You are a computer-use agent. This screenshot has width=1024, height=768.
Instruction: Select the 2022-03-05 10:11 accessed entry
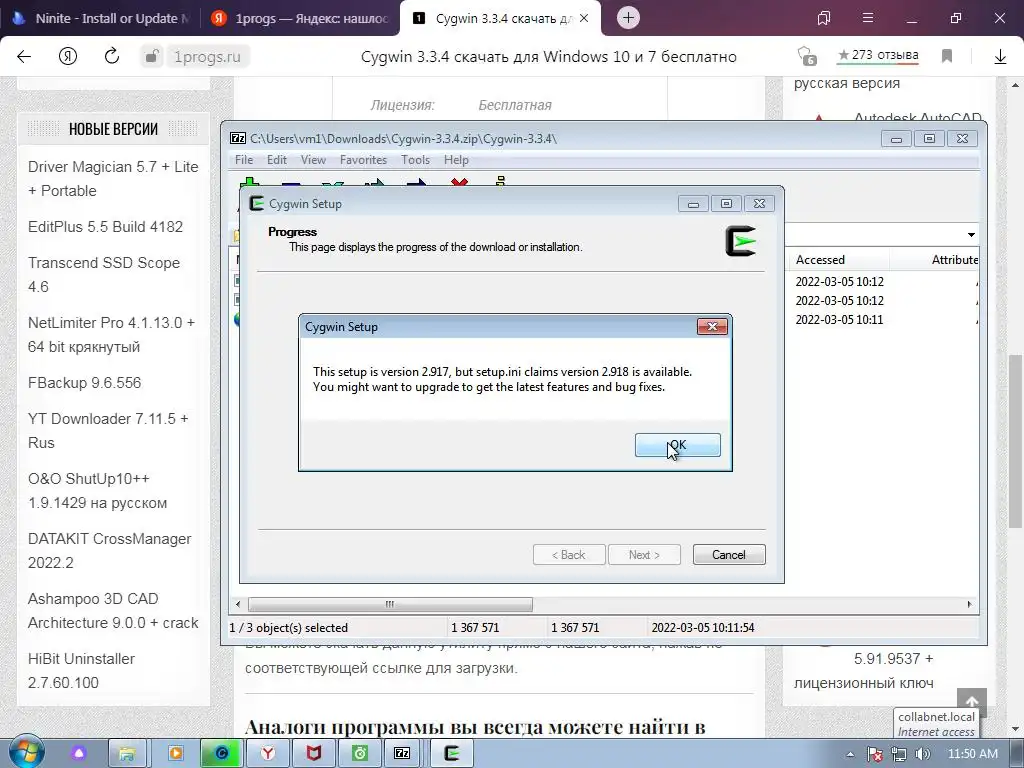[x=839, y=319]
